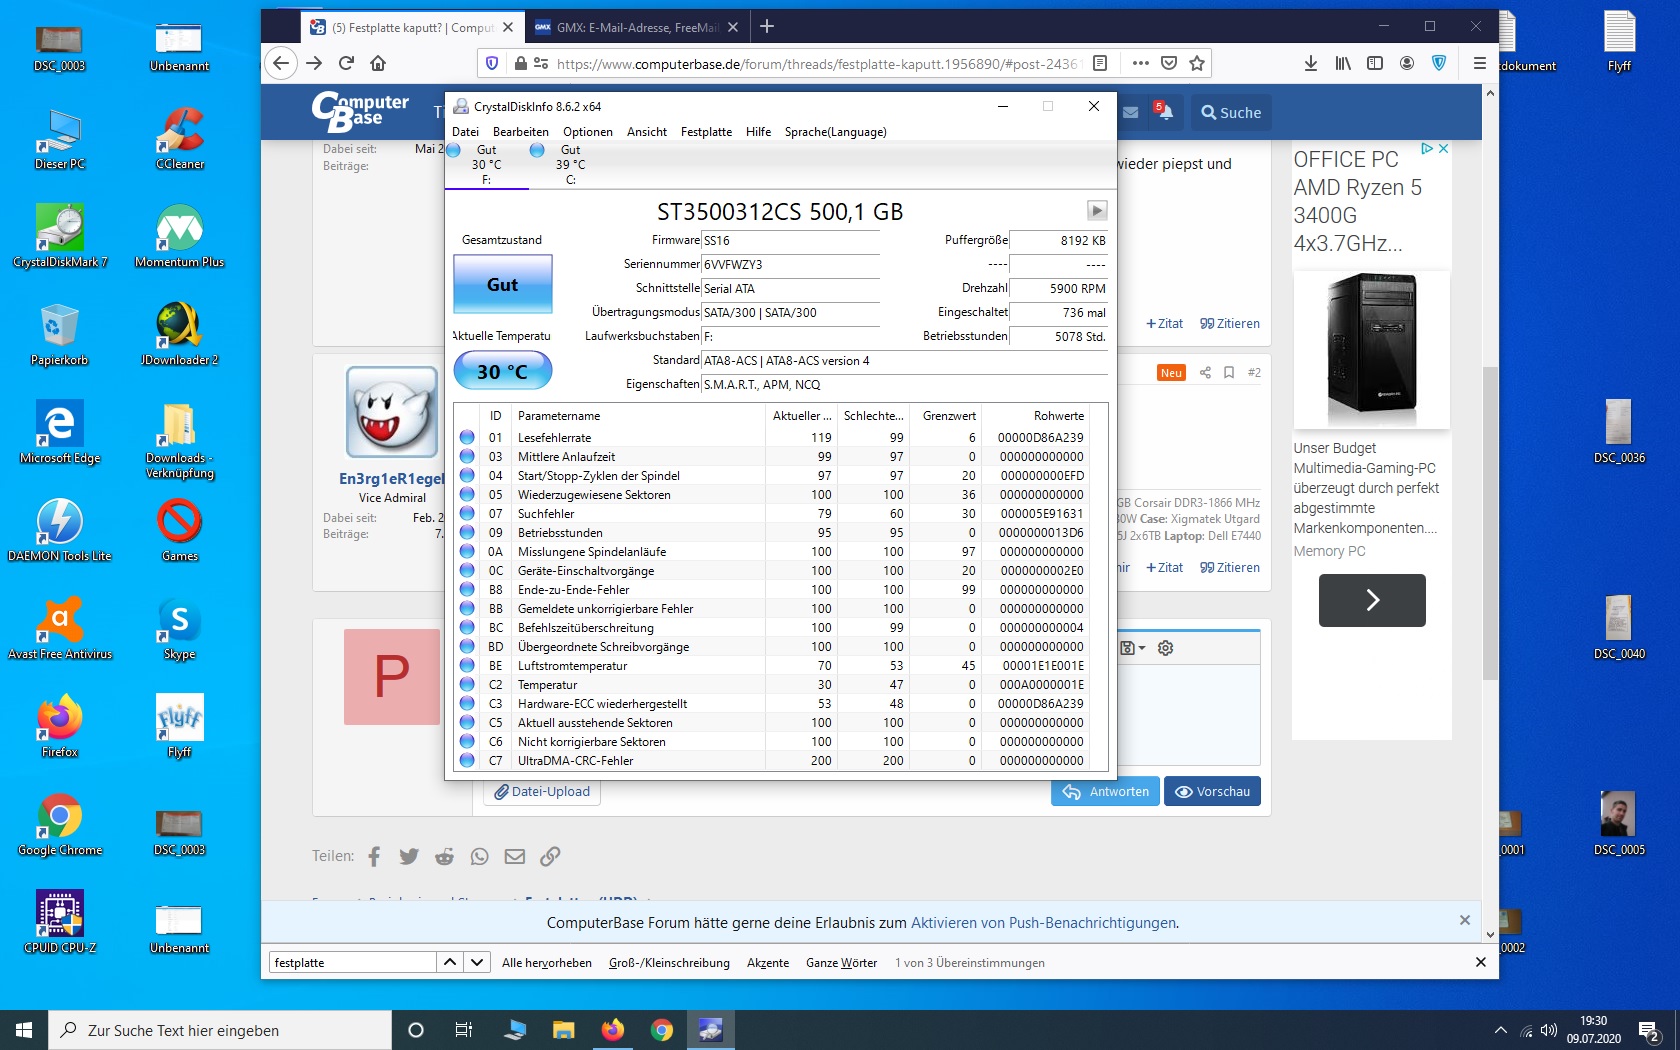1680x1050 pixels.
Task: Open the Windows Action Center notifications
Action: (x=1650, y=1030)
